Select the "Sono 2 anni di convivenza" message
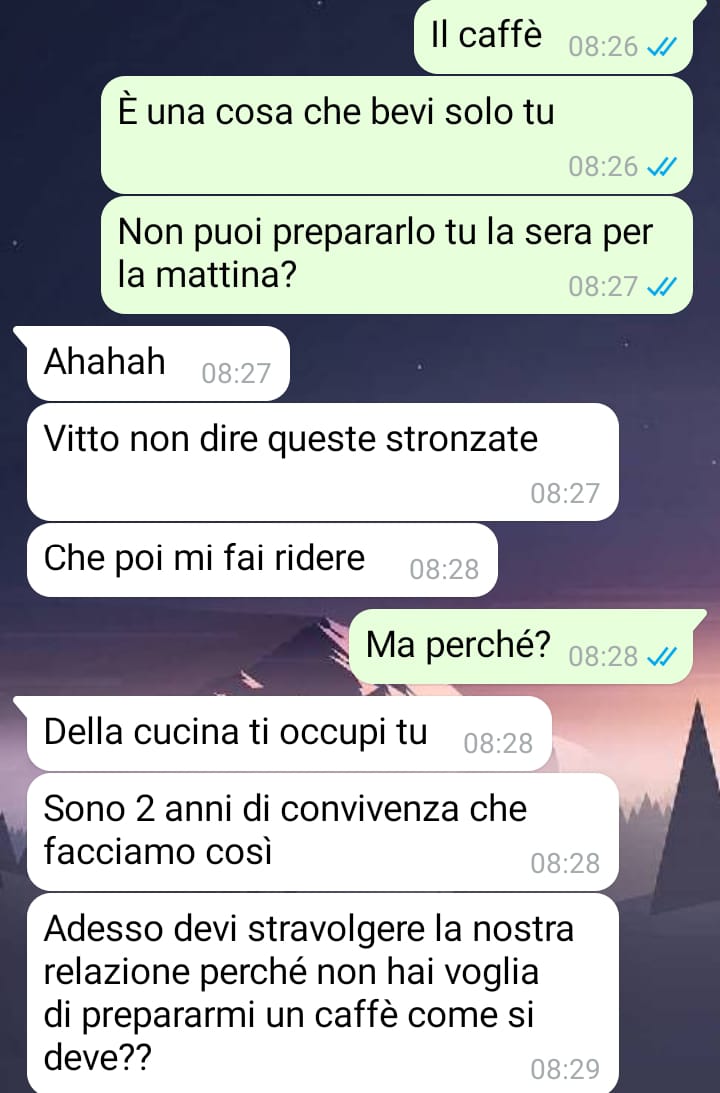The width and height of the screenshot is (720, 1093). [323, 832]
